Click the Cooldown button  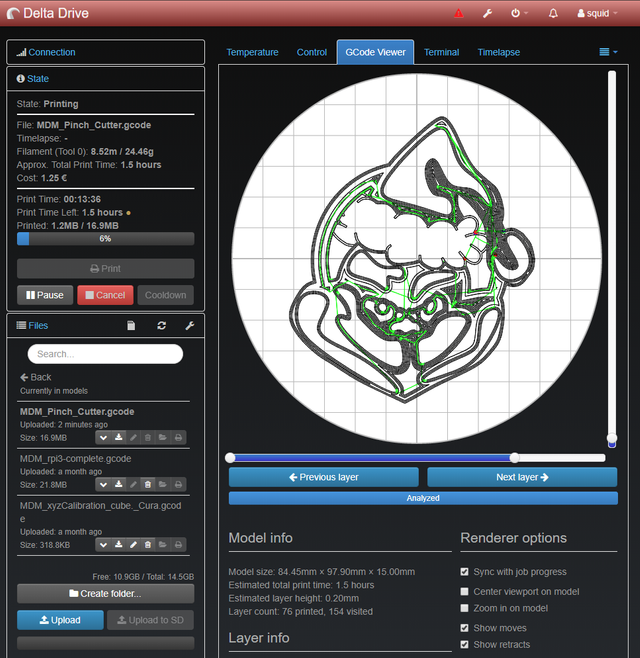165,295
